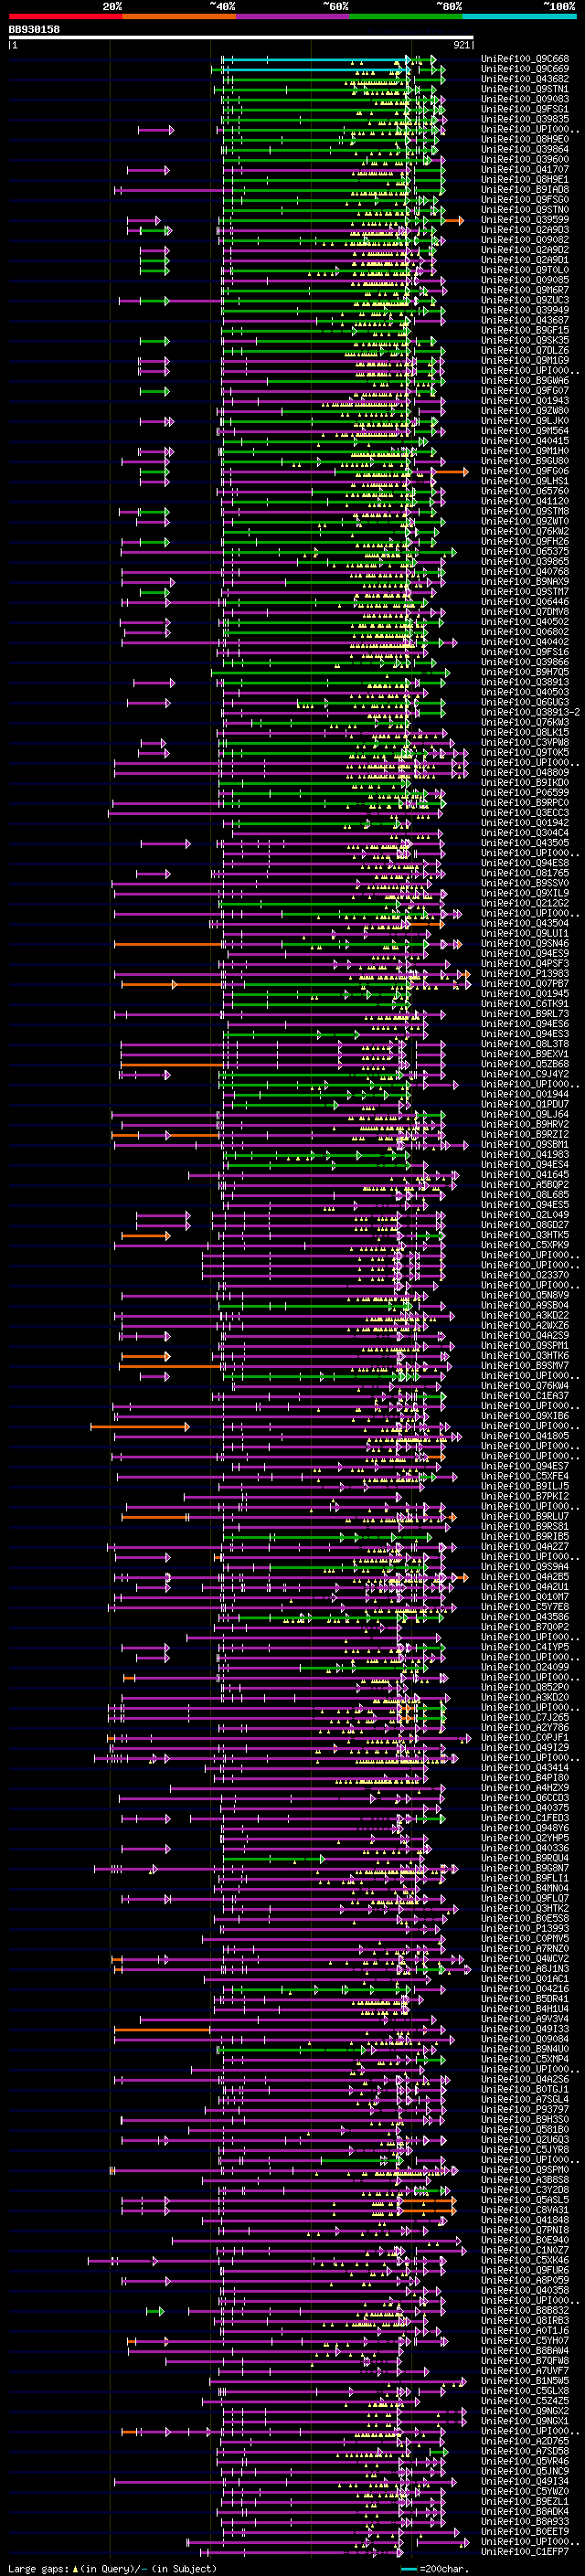585x2576 pixels.
Task: Select row label UniRef100_Q39949
Action: tap(525, 310)
